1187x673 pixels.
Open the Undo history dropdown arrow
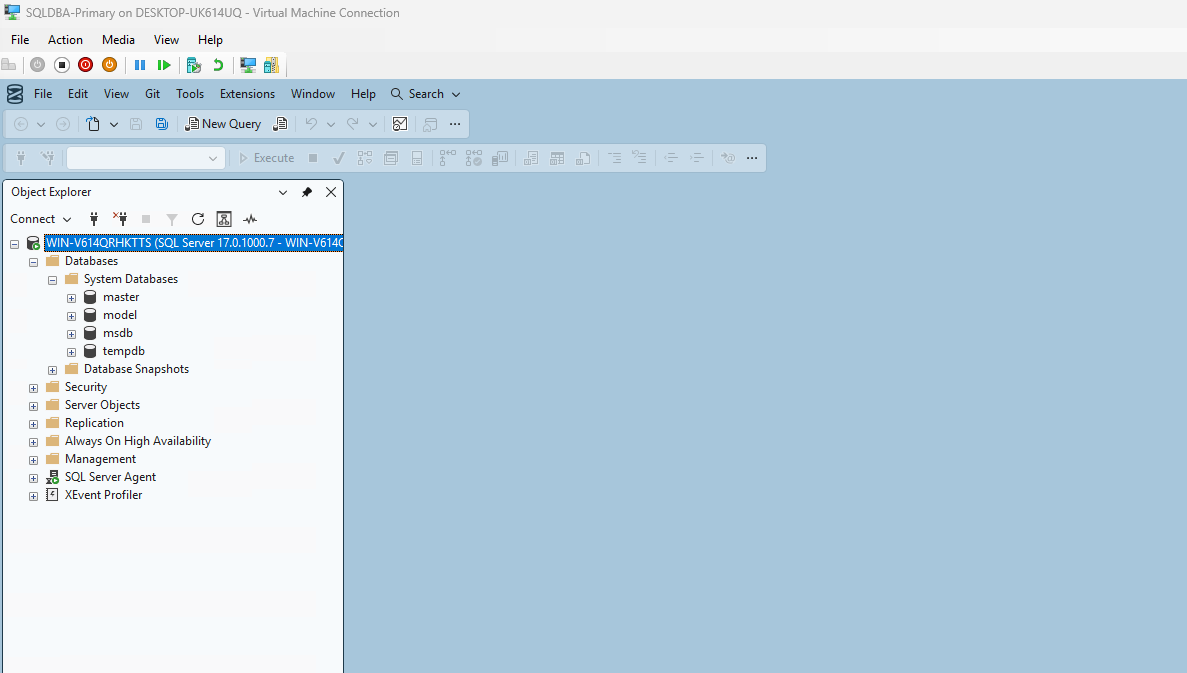(331, 124)
